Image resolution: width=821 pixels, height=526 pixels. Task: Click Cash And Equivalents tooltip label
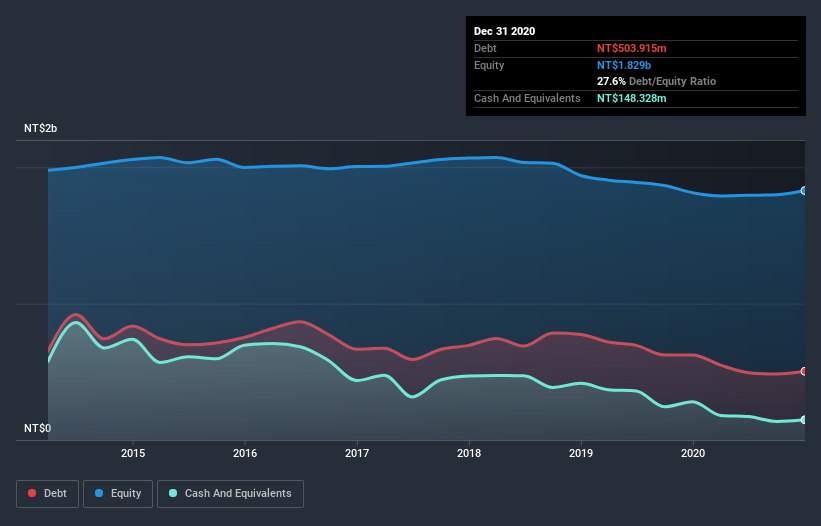tap(527, 98)
